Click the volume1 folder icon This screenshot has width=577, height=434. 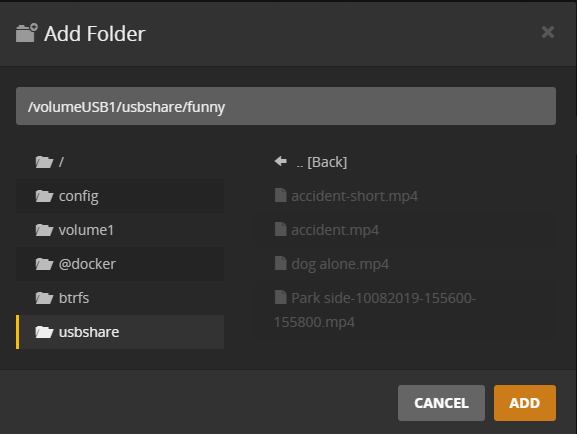click(x=45, y=230)
